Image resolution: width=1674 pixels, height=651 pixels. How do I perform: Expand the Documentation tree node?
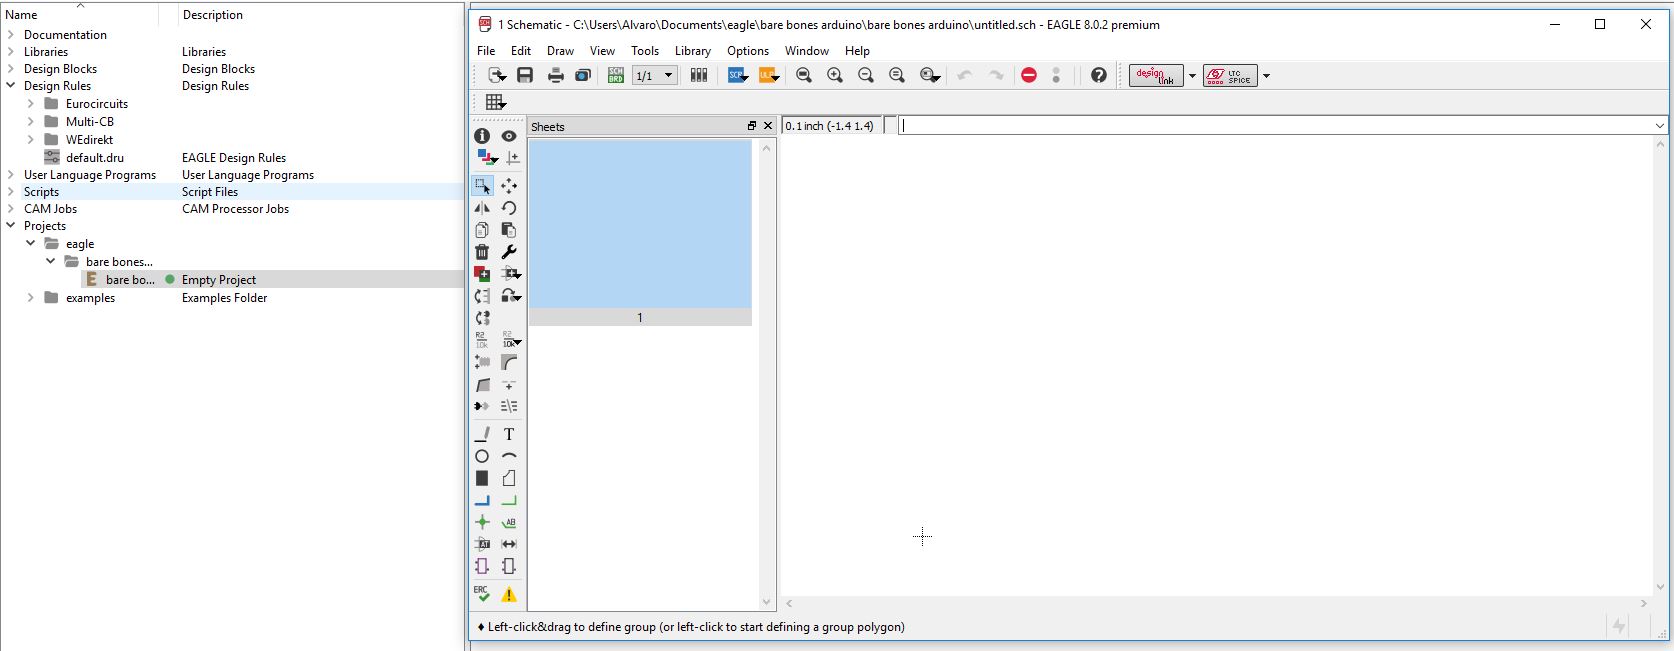tap(11, 35)
